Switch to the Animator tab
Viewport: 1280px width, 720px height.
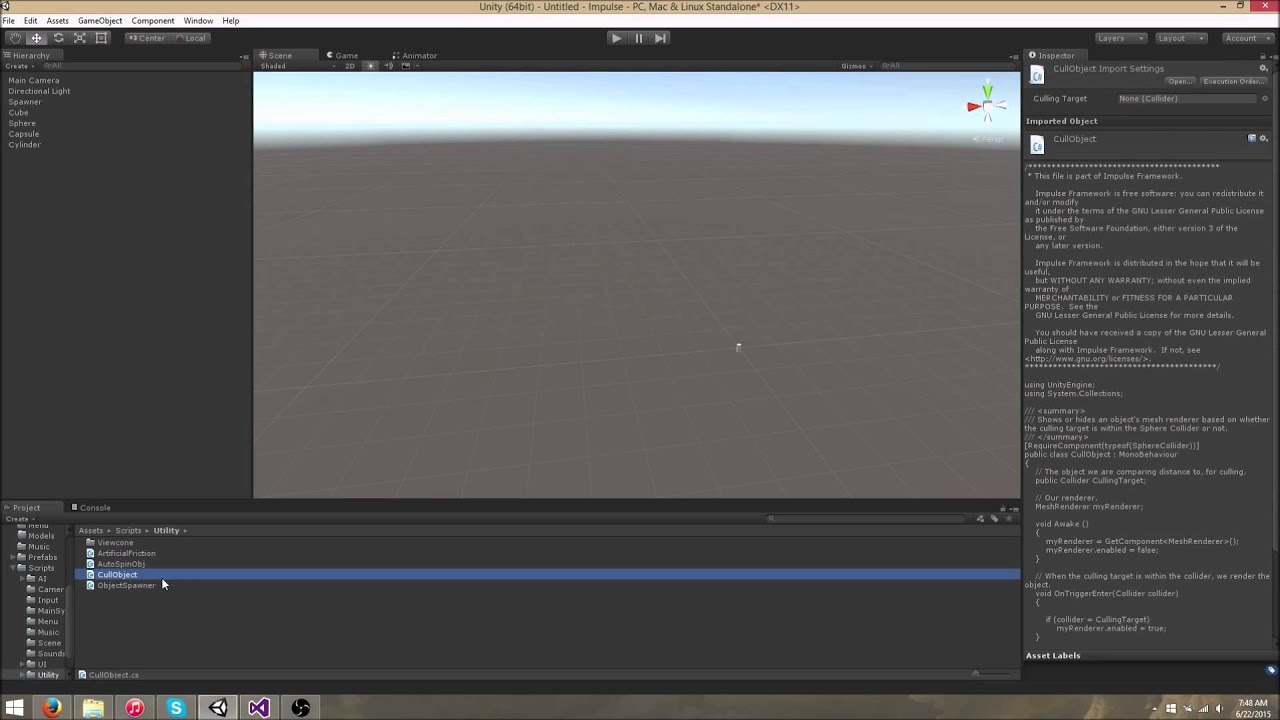click(414, 55)
